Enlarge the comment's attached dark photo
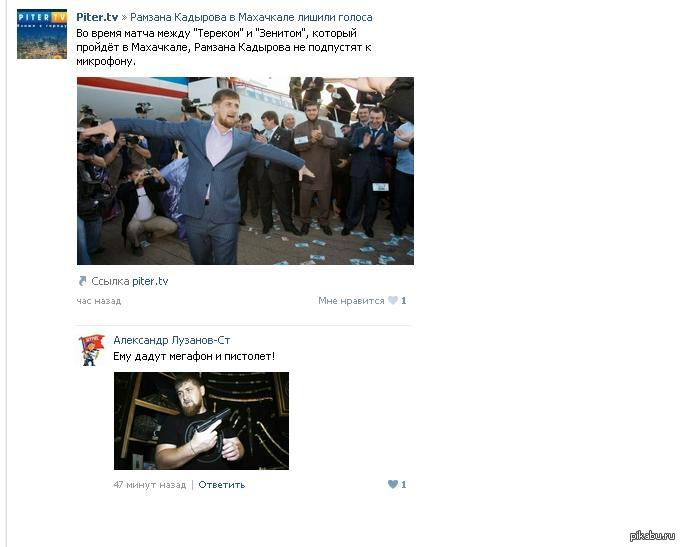The height and width of the screenshot is (547, 680). (x=201, y=421)
